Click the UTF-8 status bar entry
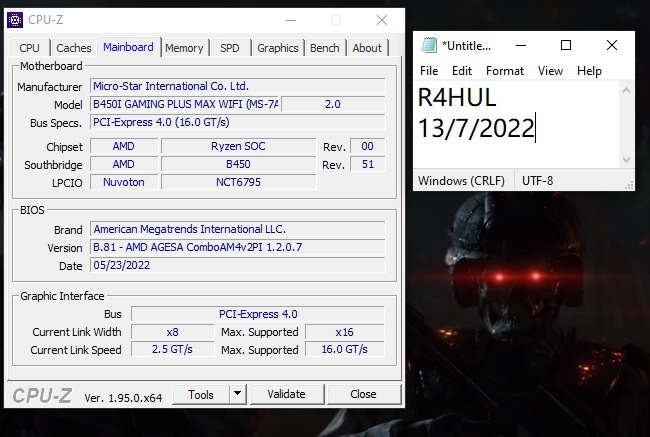This screenshot has height=437, width=650. (538, 181)
